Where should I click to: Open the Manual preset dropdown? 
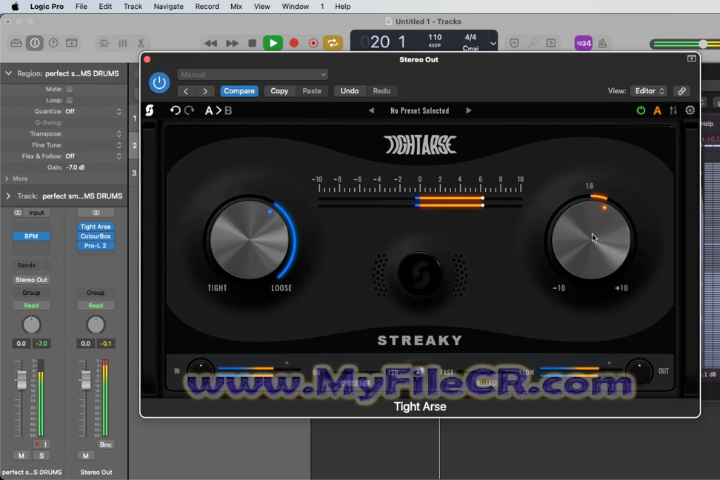253,74
